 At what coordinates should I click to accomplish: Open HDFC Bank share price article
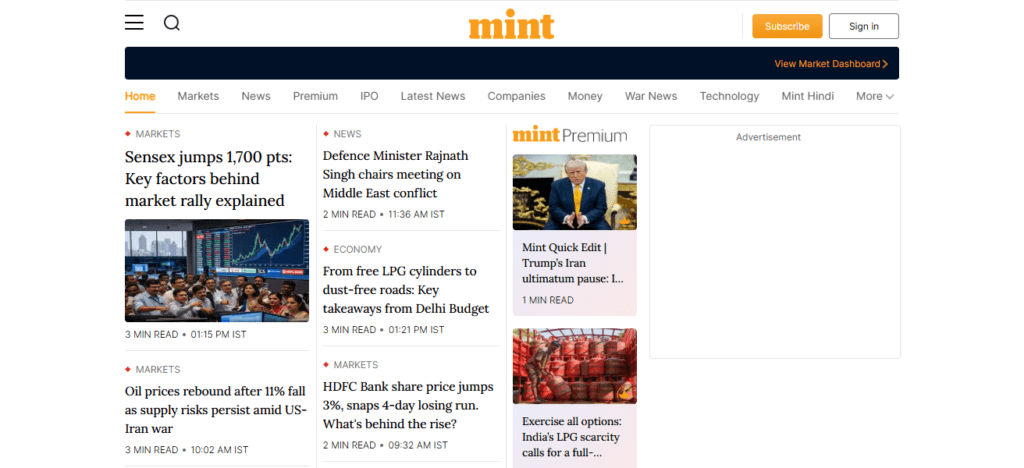408,405
